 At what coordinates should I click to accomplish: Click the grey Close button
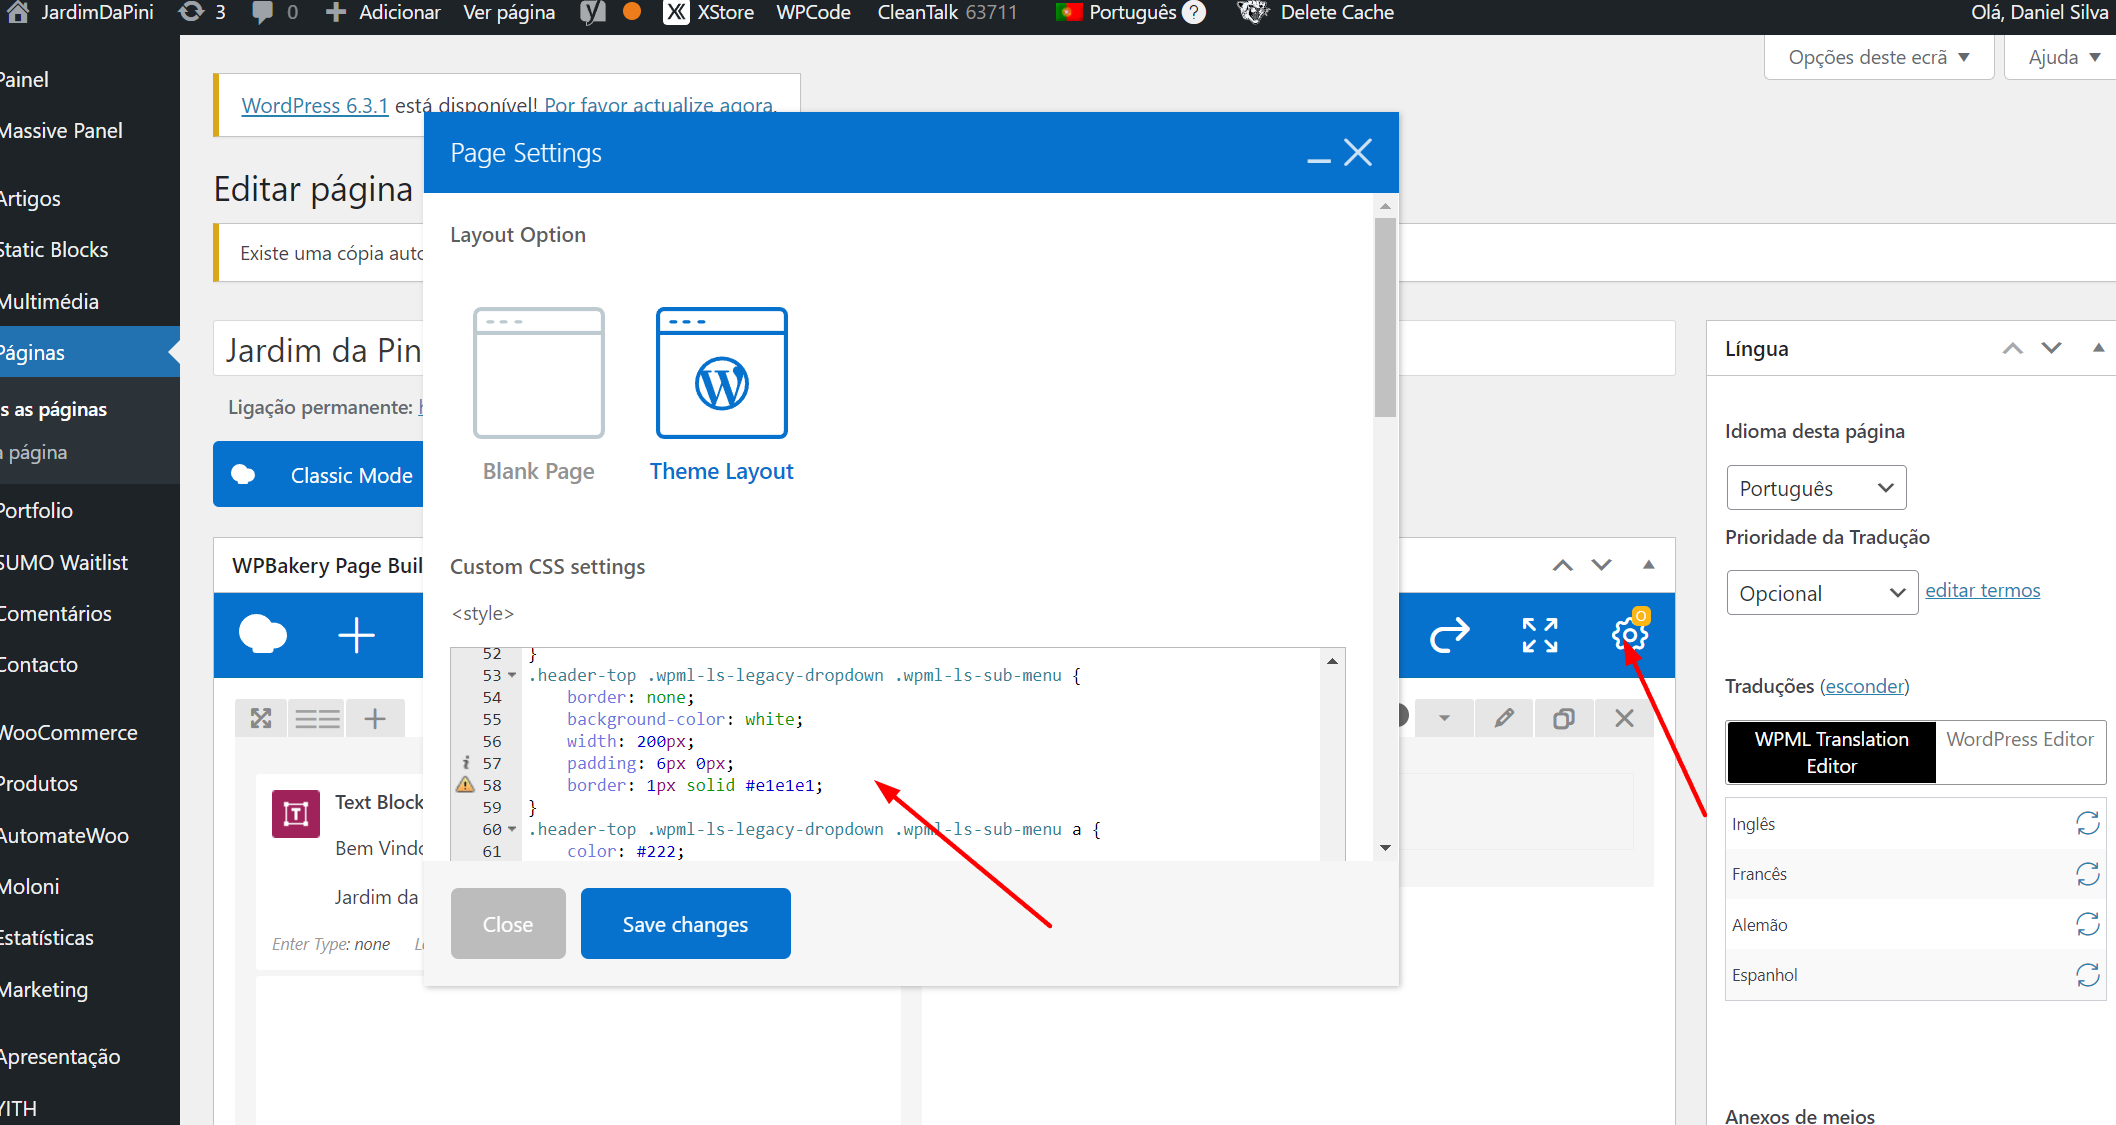click(x=508, y=924)
